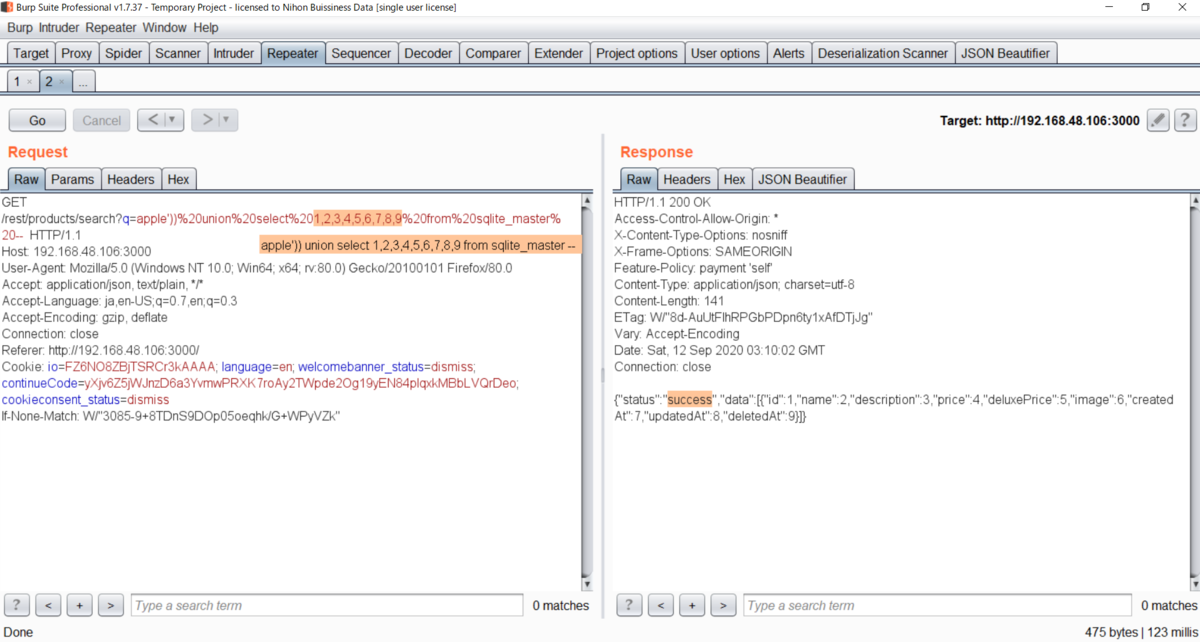Click the Referer header line in request

[x=101, y=350]
